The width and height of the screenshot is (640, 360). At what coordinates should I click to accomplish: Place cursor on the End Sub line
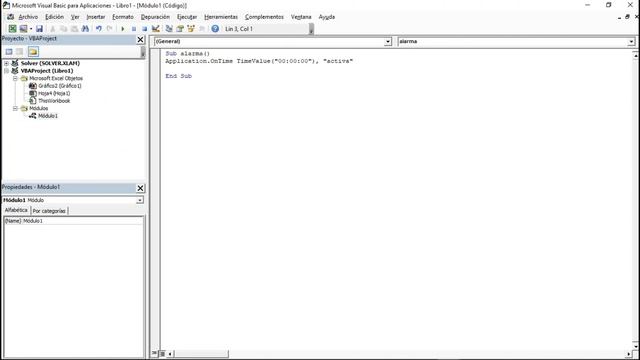tap(178, 76)
